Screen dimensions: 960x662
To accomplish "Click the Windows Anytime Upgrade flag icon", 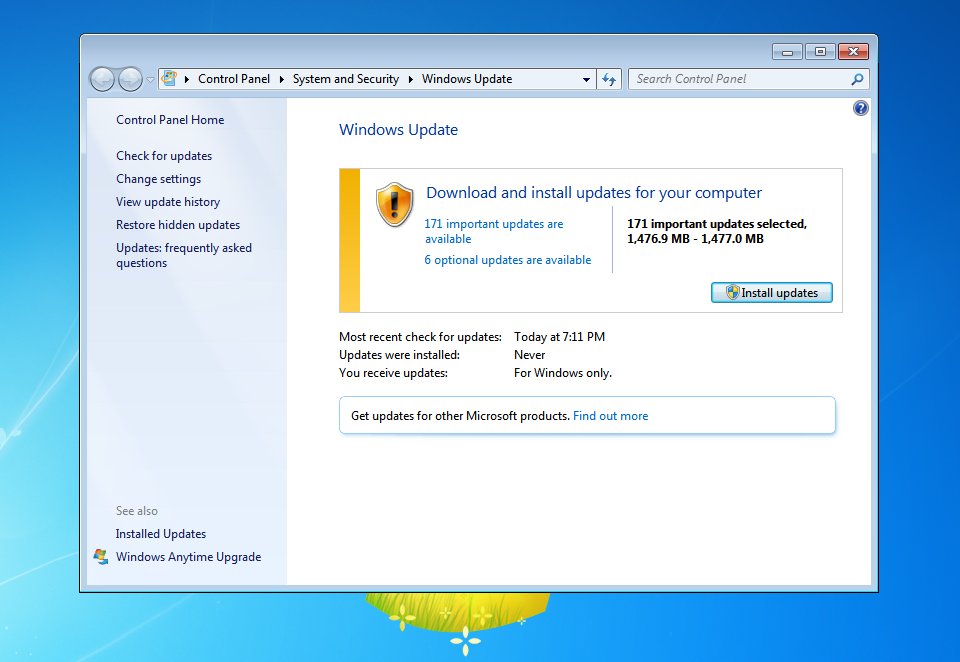I will pos(101,557).
